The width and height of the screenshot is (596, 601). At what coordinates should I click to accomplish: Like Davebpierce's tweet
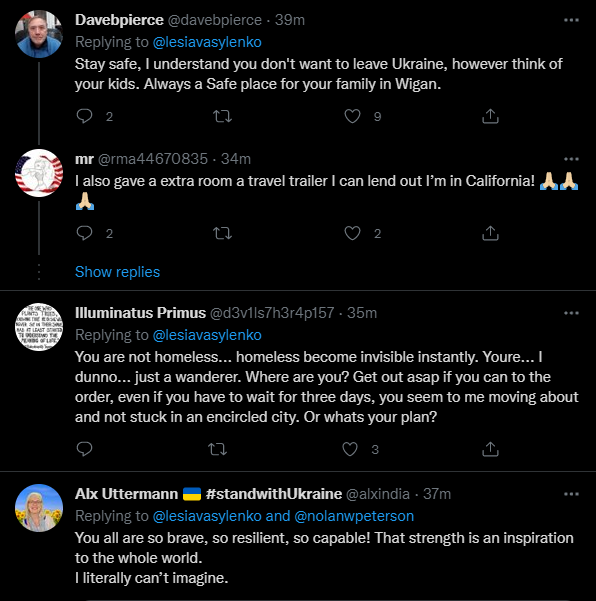tap(352, 116)
